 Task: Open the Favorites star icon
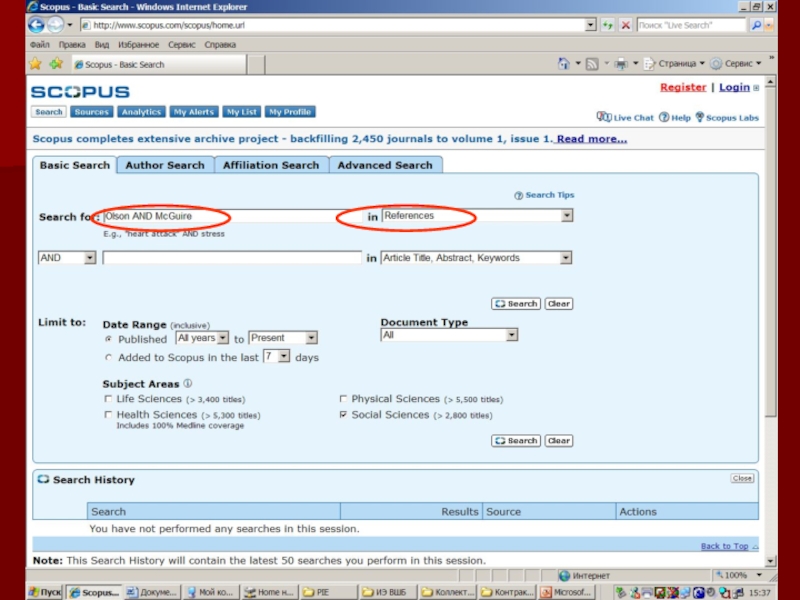pyautogui.click(x=35, y=64)
